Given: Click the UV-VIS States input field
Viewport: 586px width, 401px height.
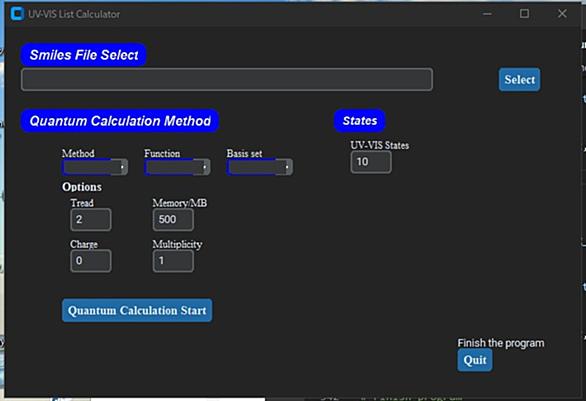Looking at the screenshot, I should pyautogui.click(x=371, y=162).
